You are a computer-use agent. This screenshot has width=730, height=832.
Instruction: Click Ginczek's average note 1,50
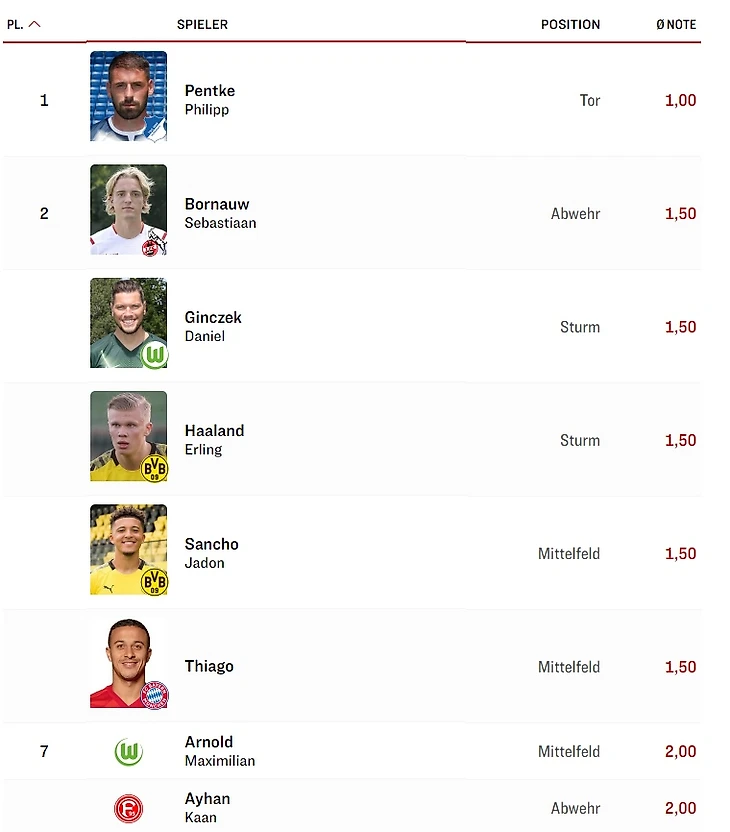[680, 327]
